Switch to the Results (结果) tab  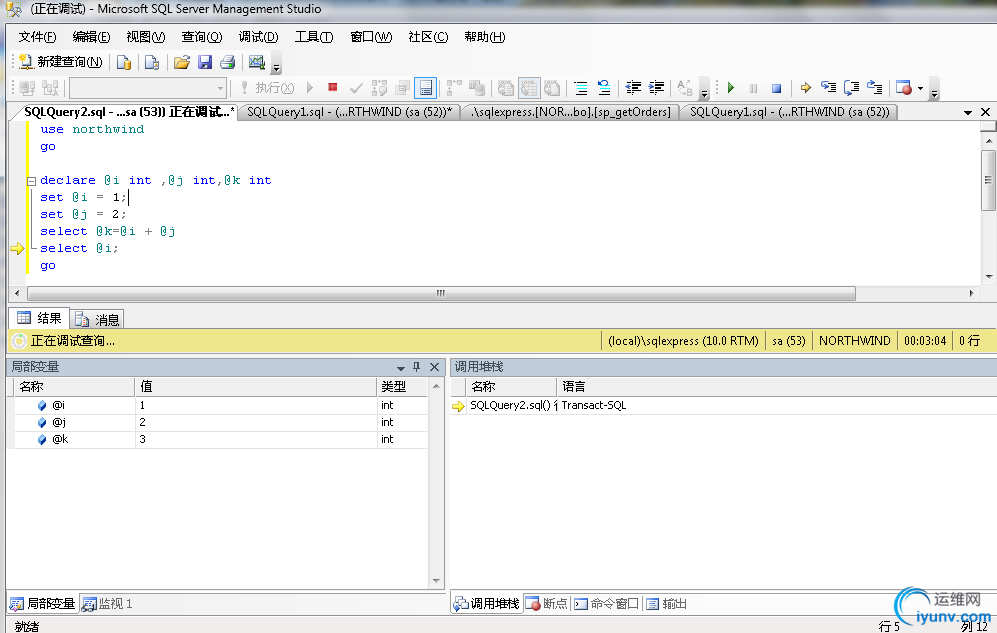[39, 318]
